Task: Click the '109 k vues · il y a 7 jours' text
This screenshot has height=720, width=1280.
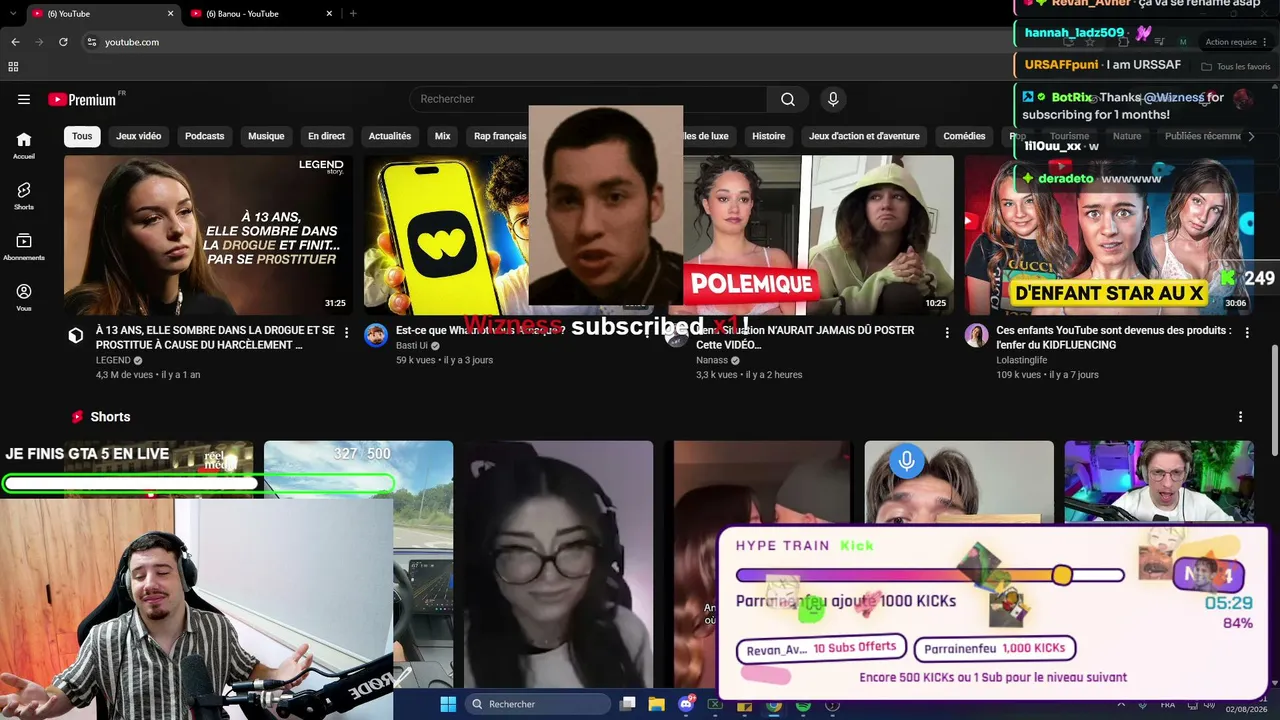Action: pyautogui.click(x=1047, y=375)
